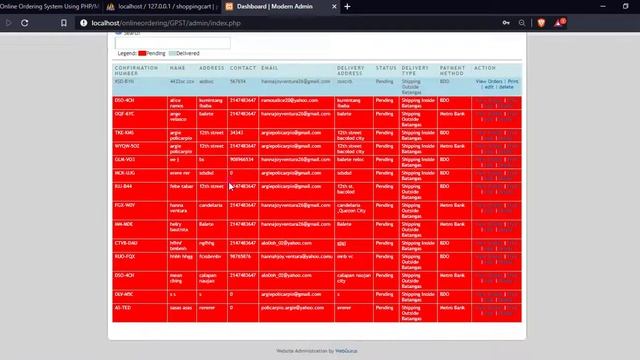
Task: Click contact number 34343
Action: [x=236, y=133]
